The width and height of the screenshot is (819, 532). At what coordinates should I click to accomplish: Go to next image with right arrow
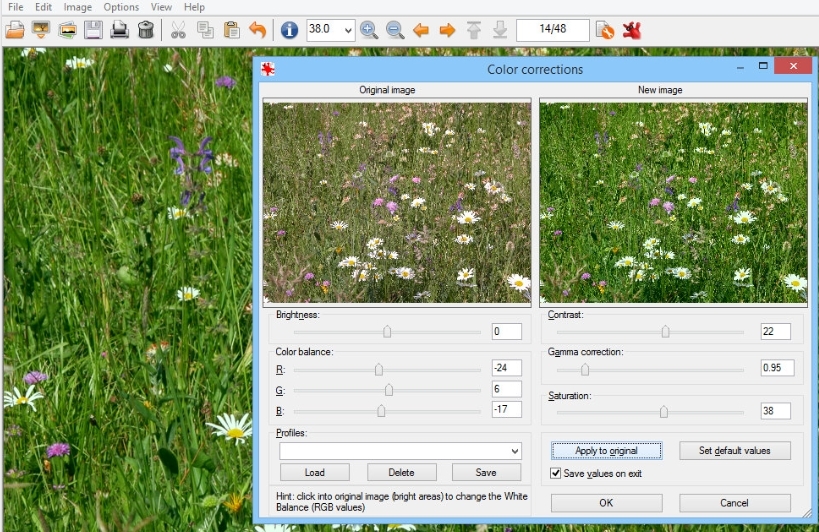coord(447,30)
